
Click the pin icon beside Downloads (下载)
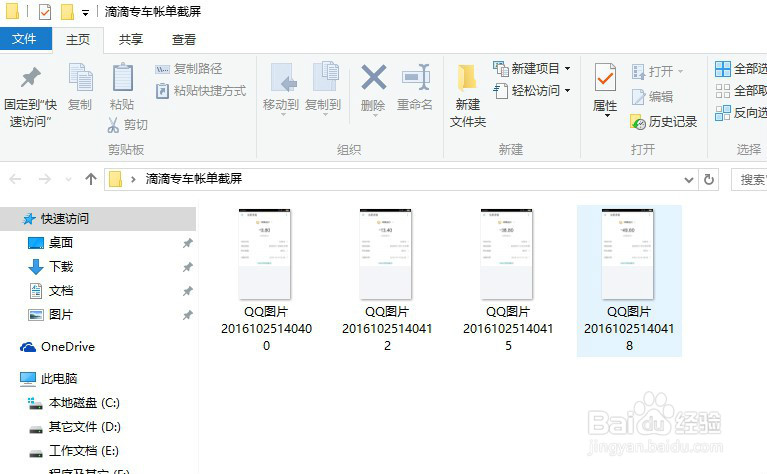point(187,267)
